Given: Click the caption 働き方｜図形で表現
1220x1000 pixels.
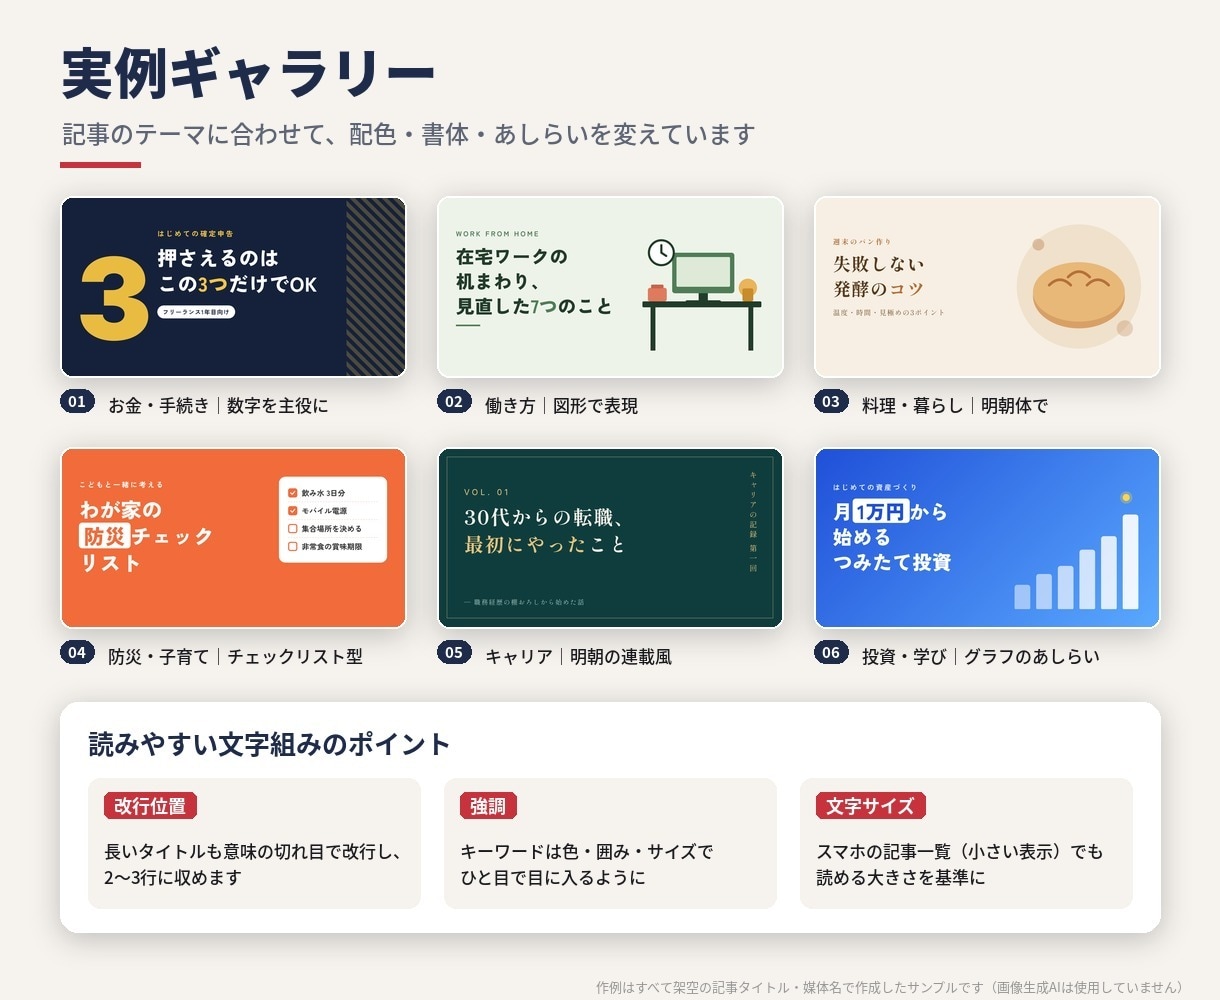Looking at the screenshot, I should tap(561, 406).
